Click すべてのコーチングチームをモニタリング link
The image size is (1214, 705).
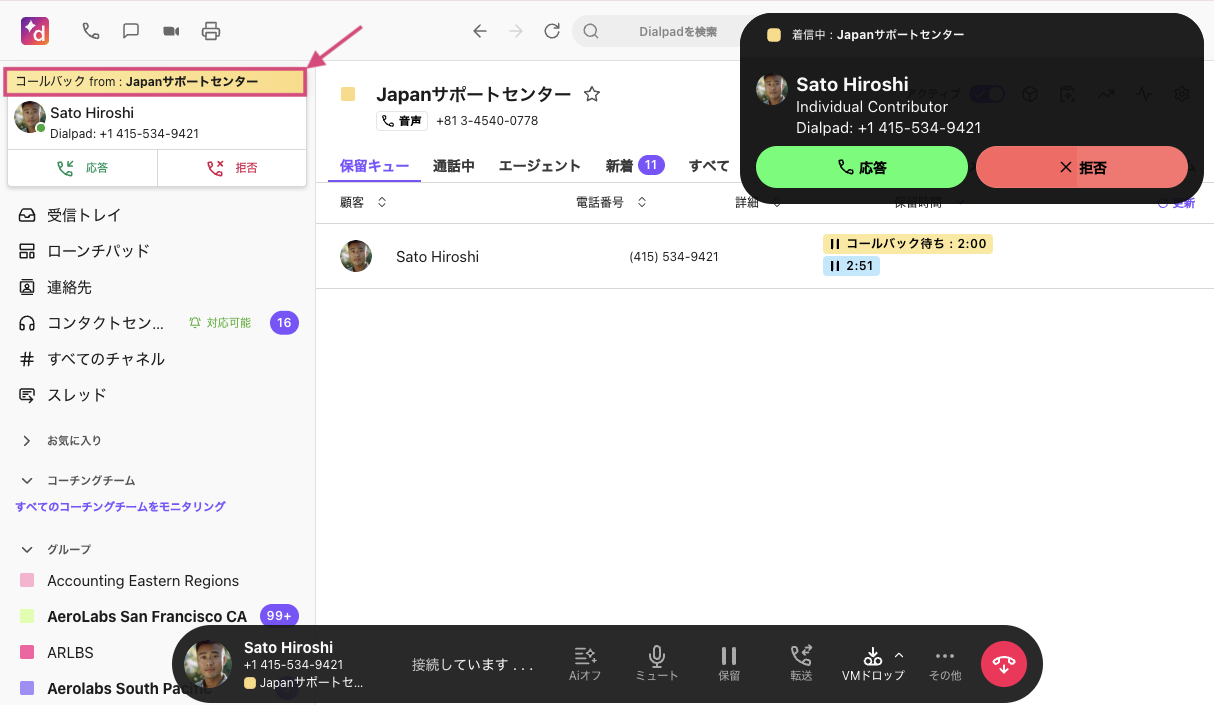120,507
